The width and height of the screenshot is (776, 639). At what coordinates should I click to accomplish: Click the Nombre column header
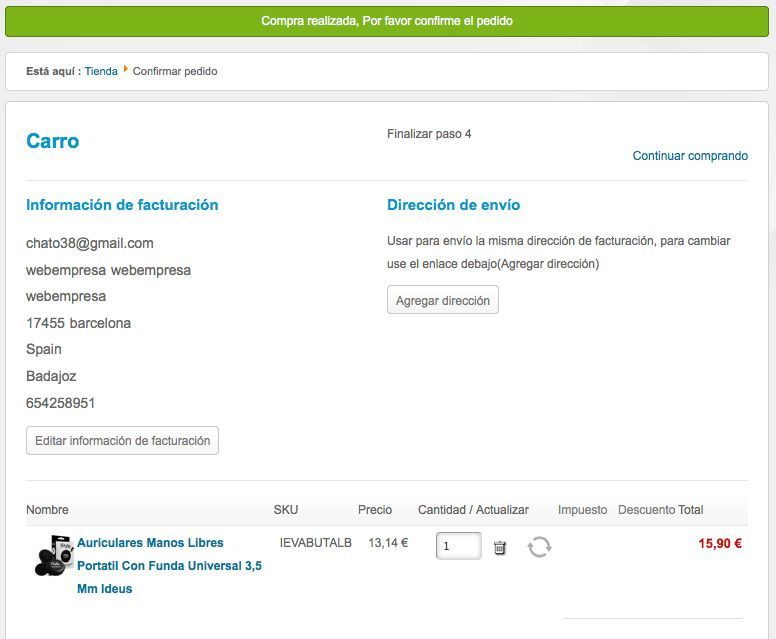[x=48, y=510]
